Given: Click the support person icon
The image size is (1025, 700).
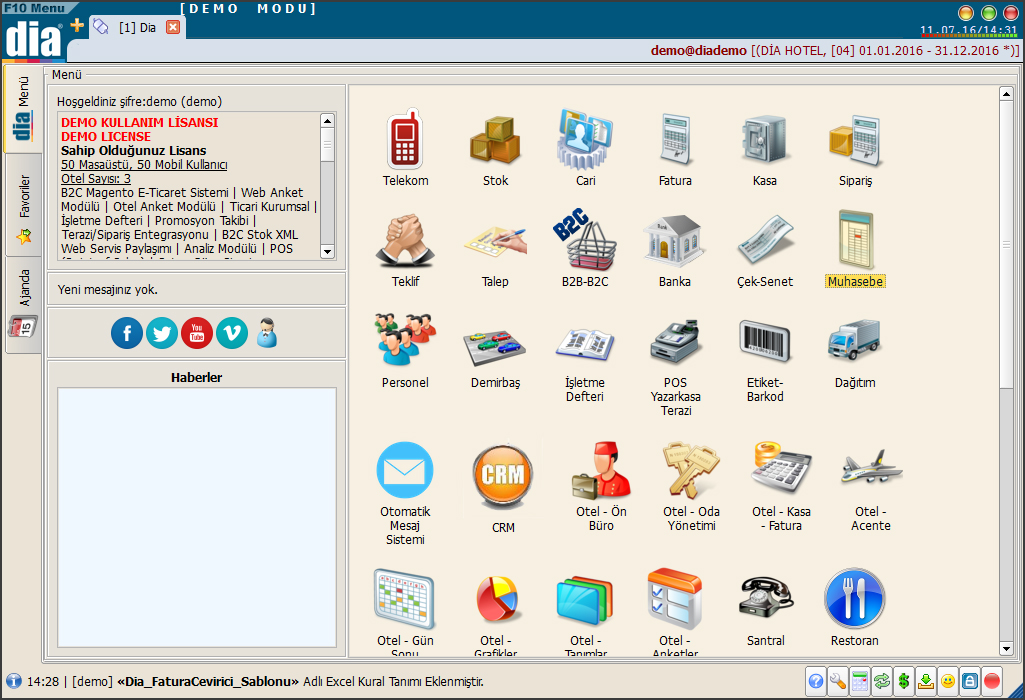Looking at the screenshot, I should pyautogui.click(x=267, y=333).
